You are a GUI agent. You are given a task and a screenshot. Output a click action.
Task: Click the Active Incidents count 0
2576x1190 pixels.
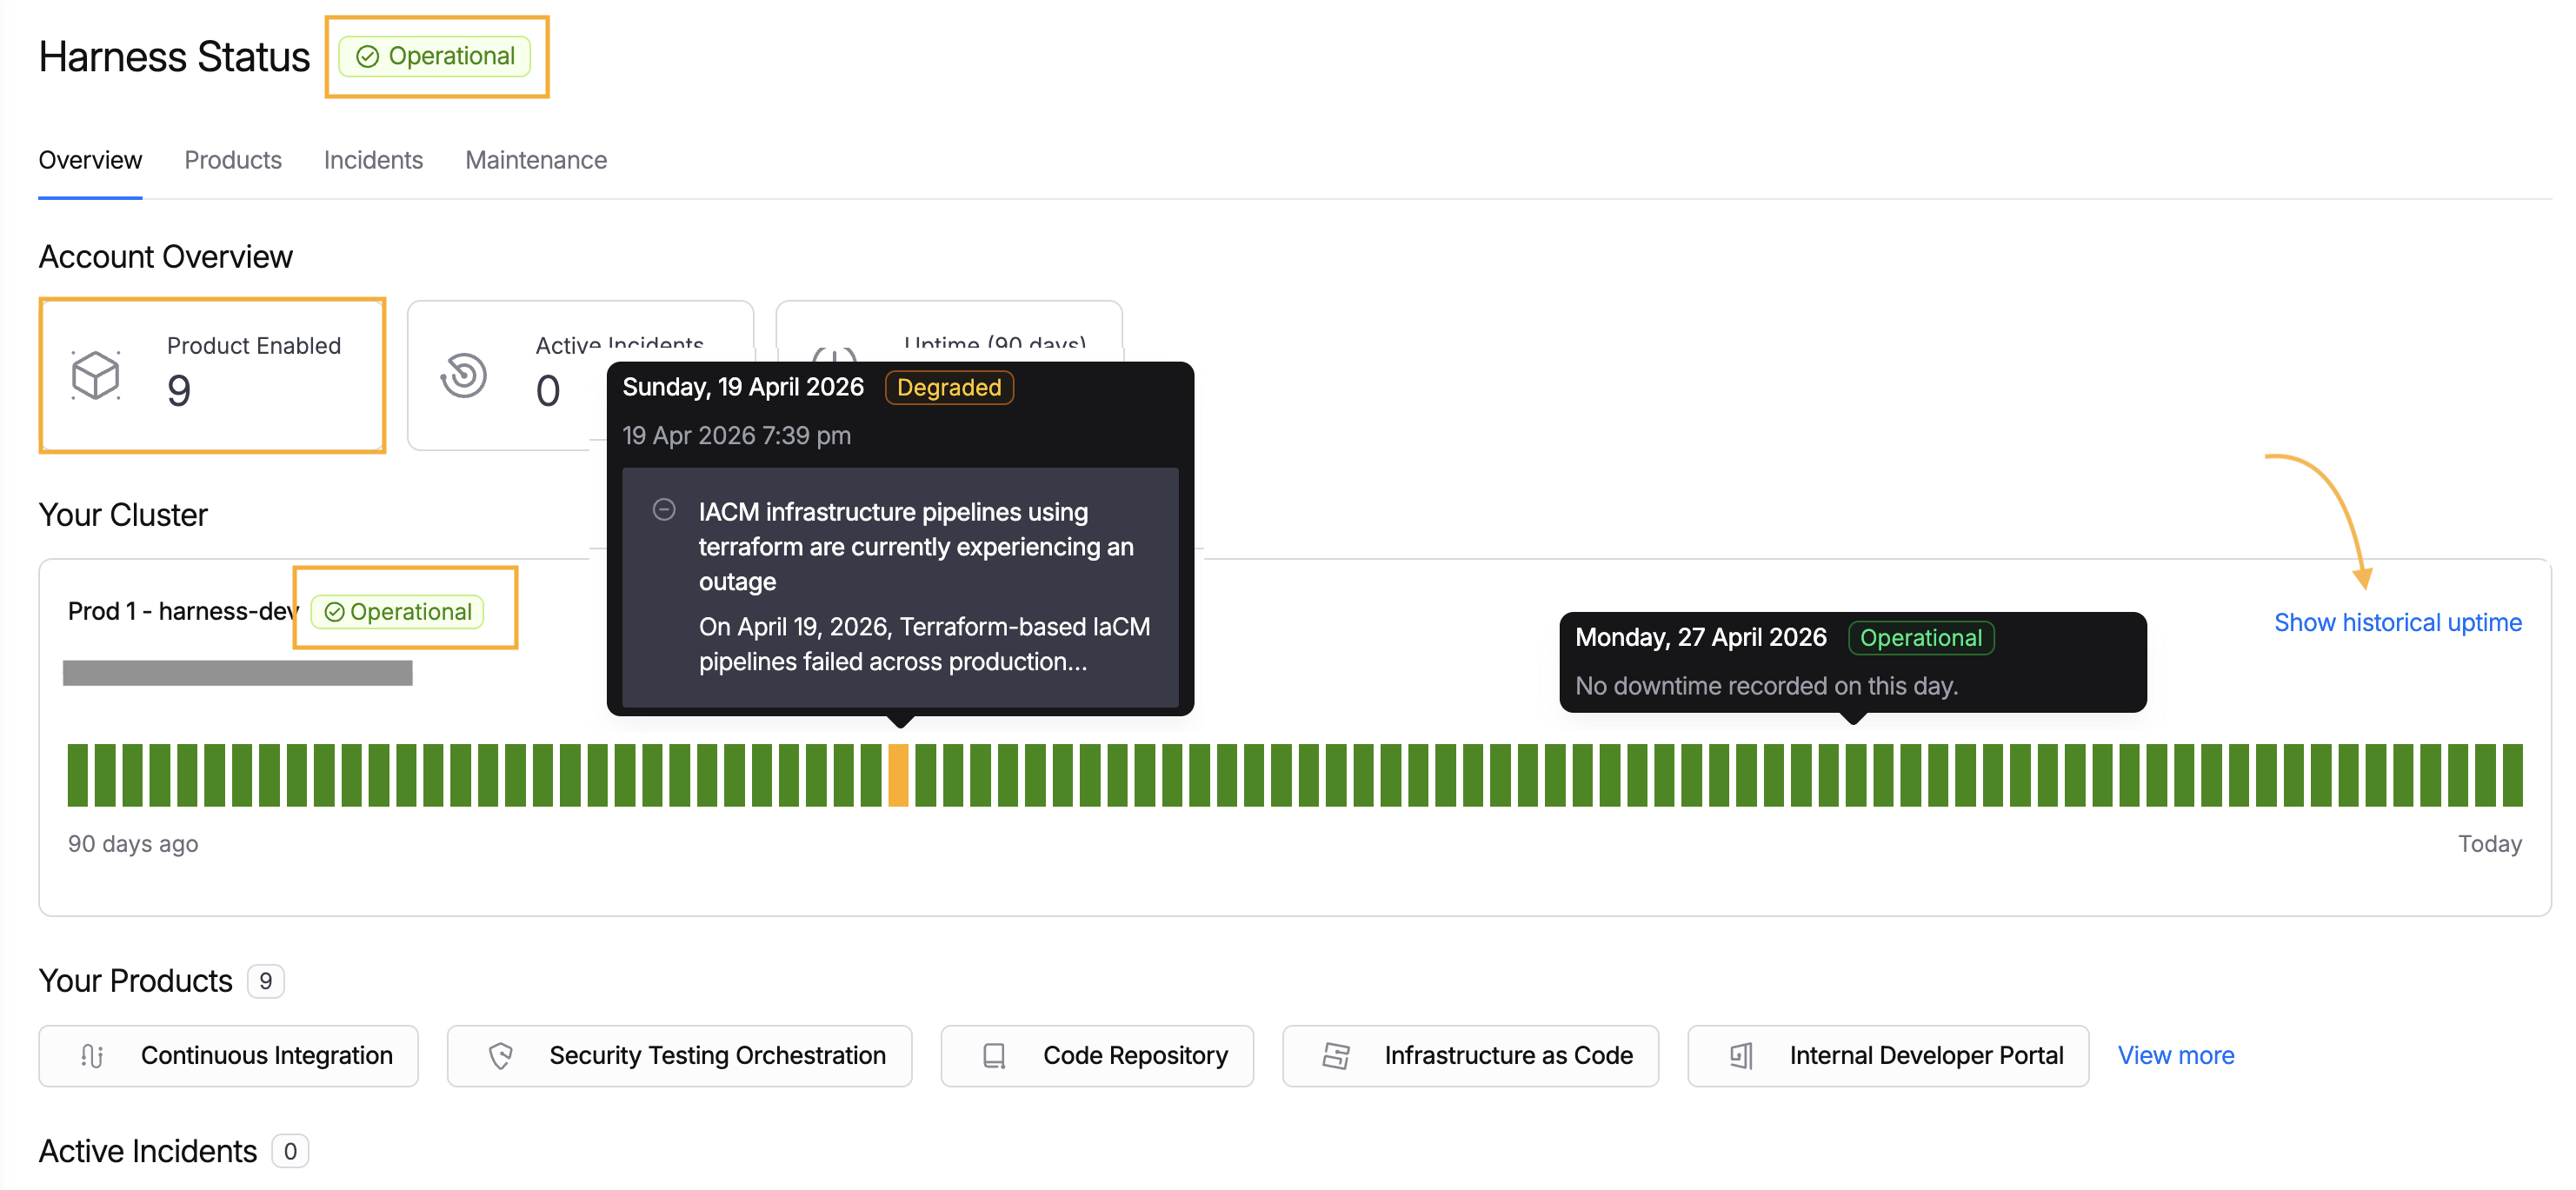548,390
